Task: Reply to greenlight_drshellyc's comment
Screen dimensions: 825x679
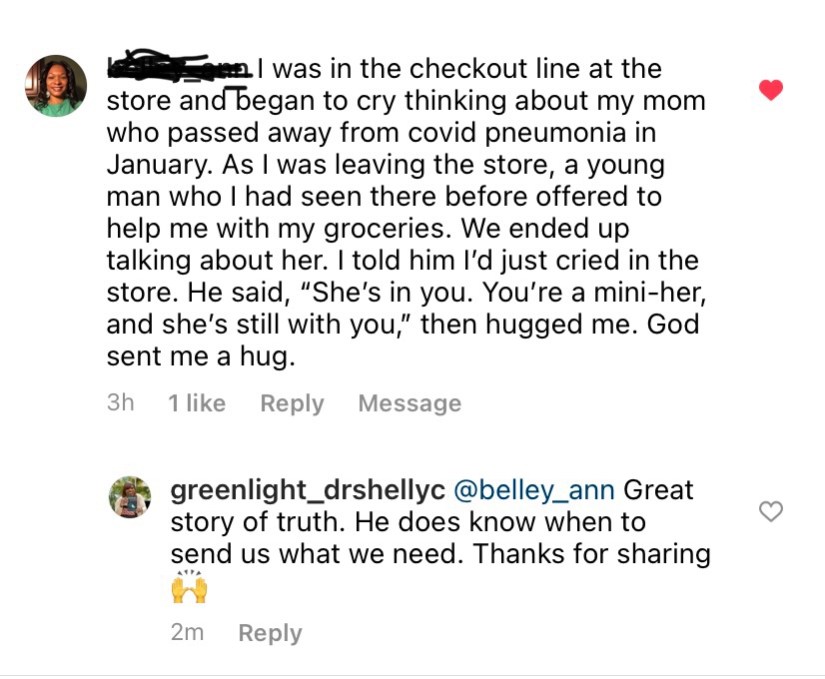Action: coord(270,633)
